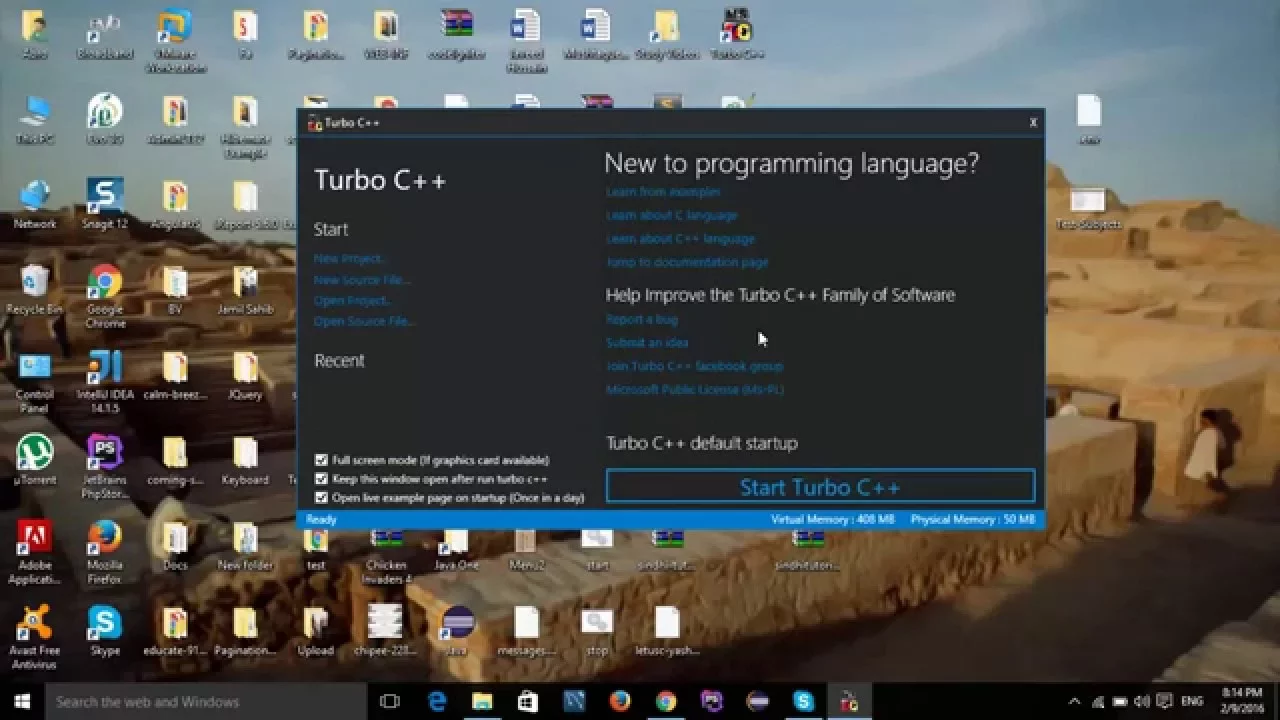Open the Learn from examples link
1280x720 pixels.
(x=662, y=191)
